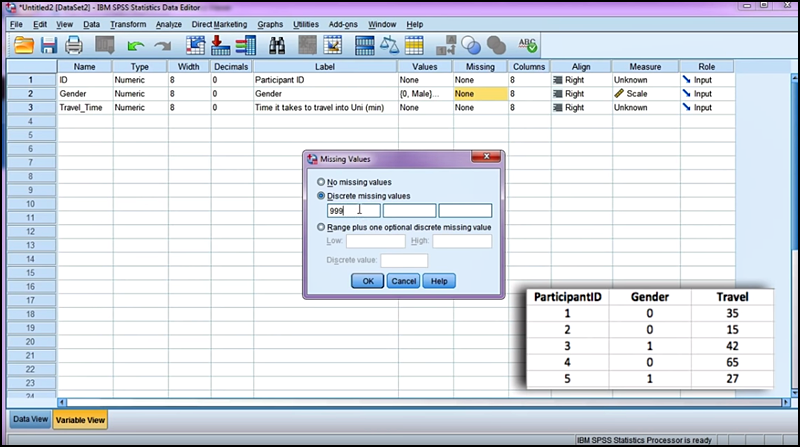
Task: Click the Discrete value input field
Action: (x=404, y=260)
